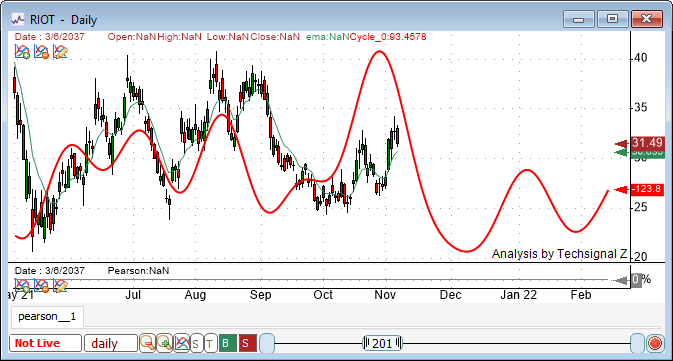Remove an indicator from the price pane
The height and width of the screenshot is (361, 673).
pos(41,52)
